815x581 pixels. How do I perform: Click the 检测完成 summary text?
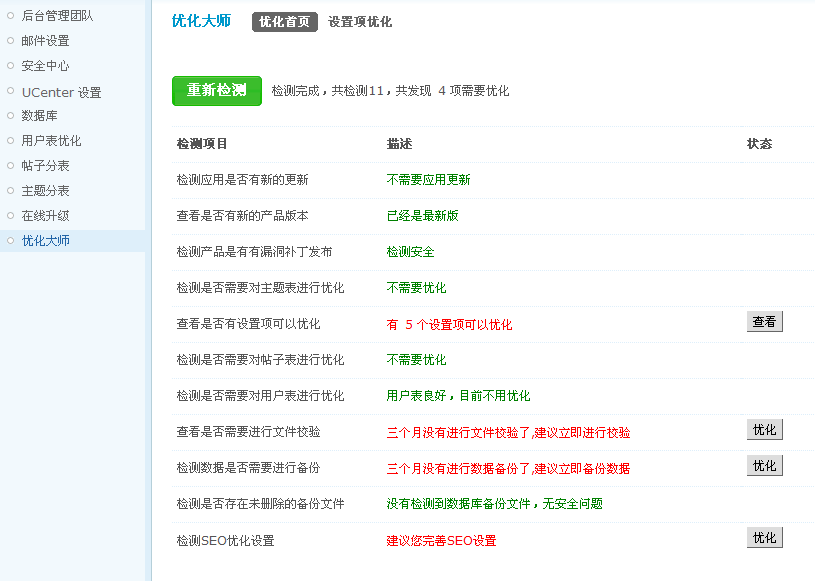coord(390,91)
